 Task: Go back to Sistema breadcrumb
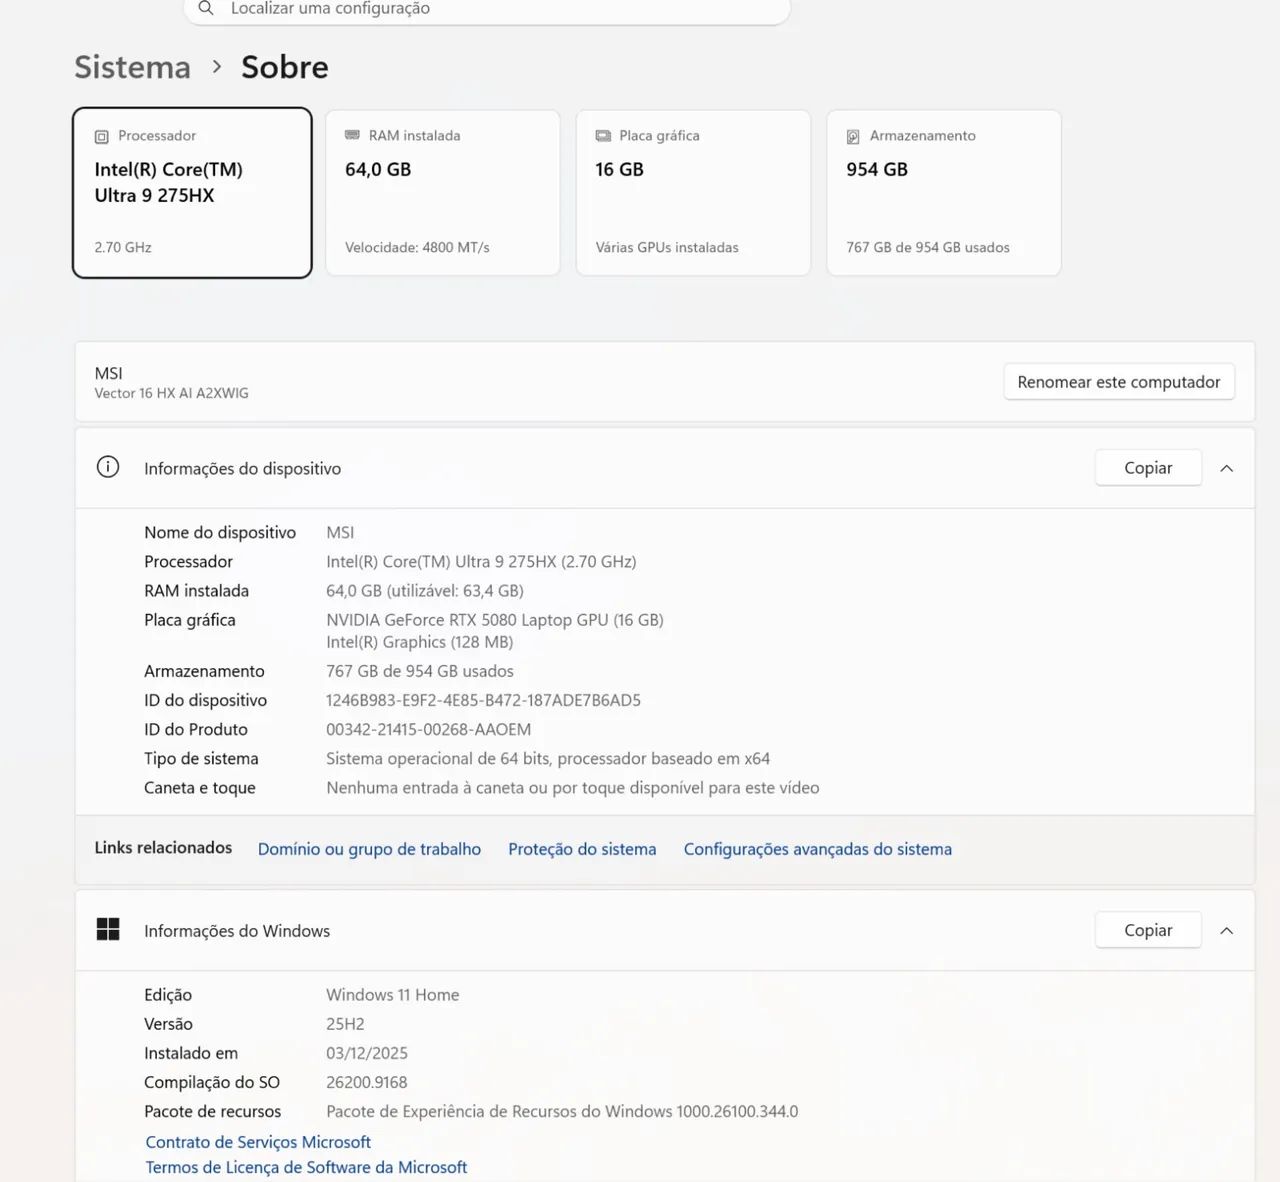point(132,67)
